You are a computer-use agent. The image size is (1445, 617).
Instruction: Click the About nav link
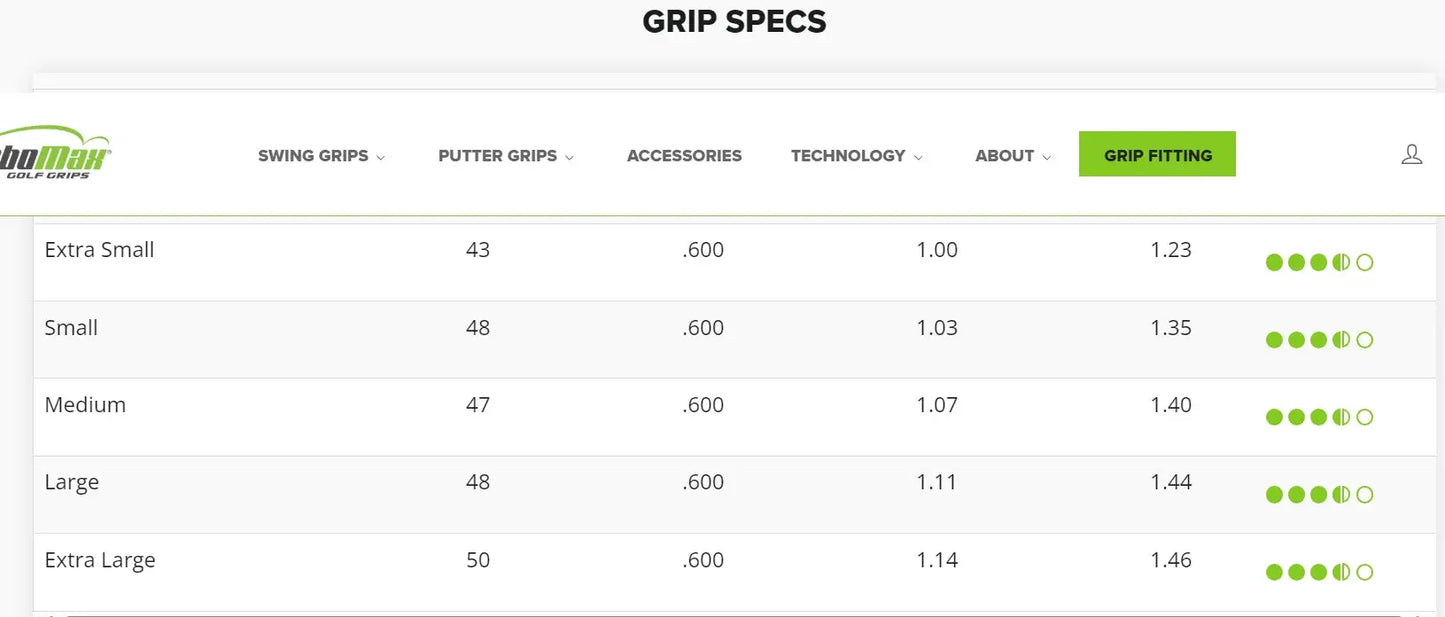point(1004,156)
